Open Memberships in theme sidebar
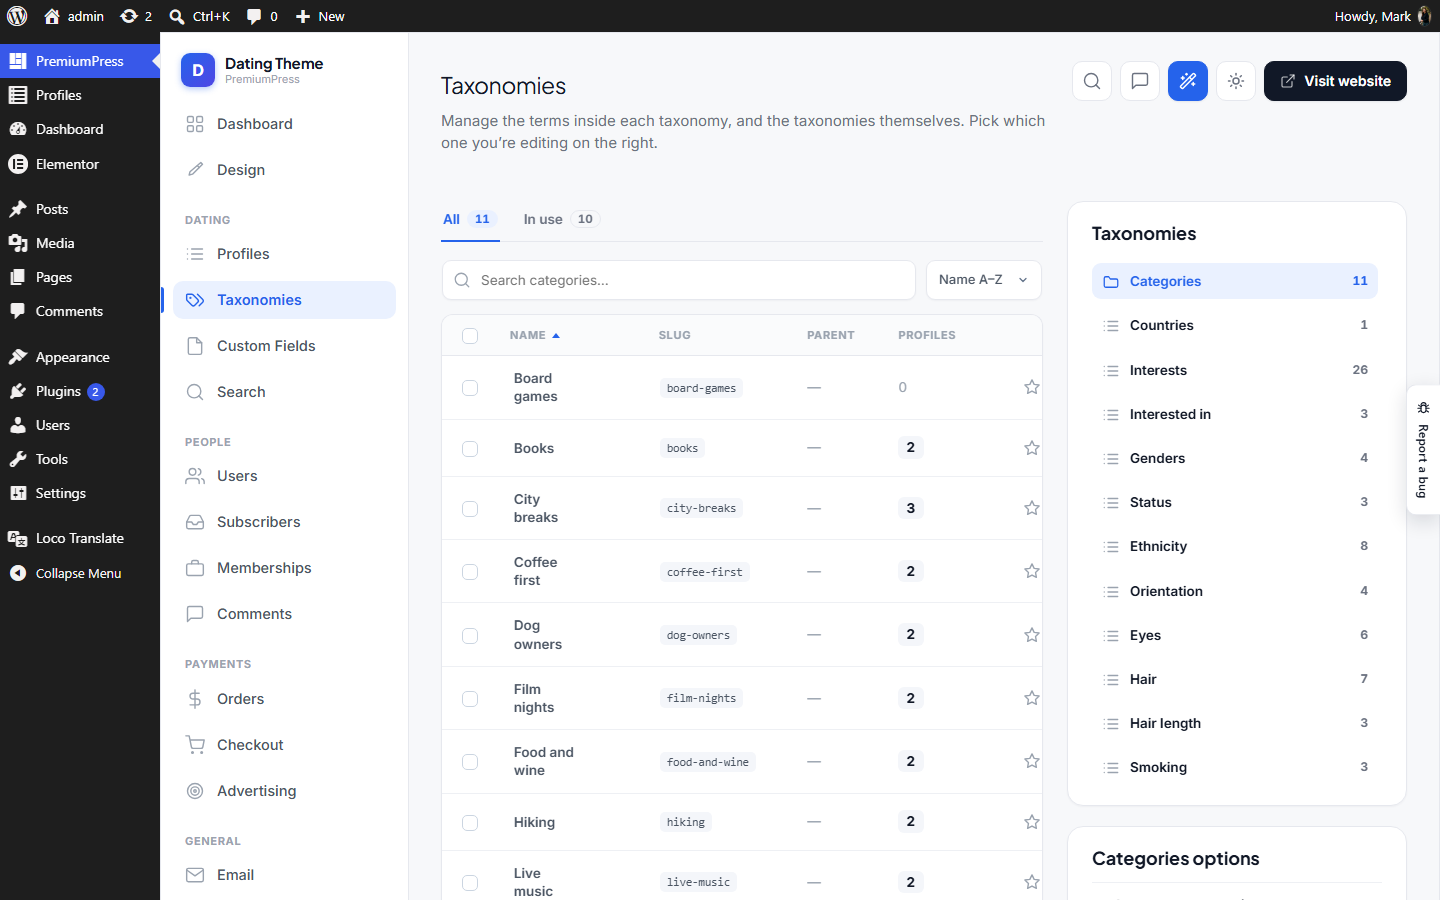The height and width of the screenshot is (900, 1440). [x=284, y=568]
